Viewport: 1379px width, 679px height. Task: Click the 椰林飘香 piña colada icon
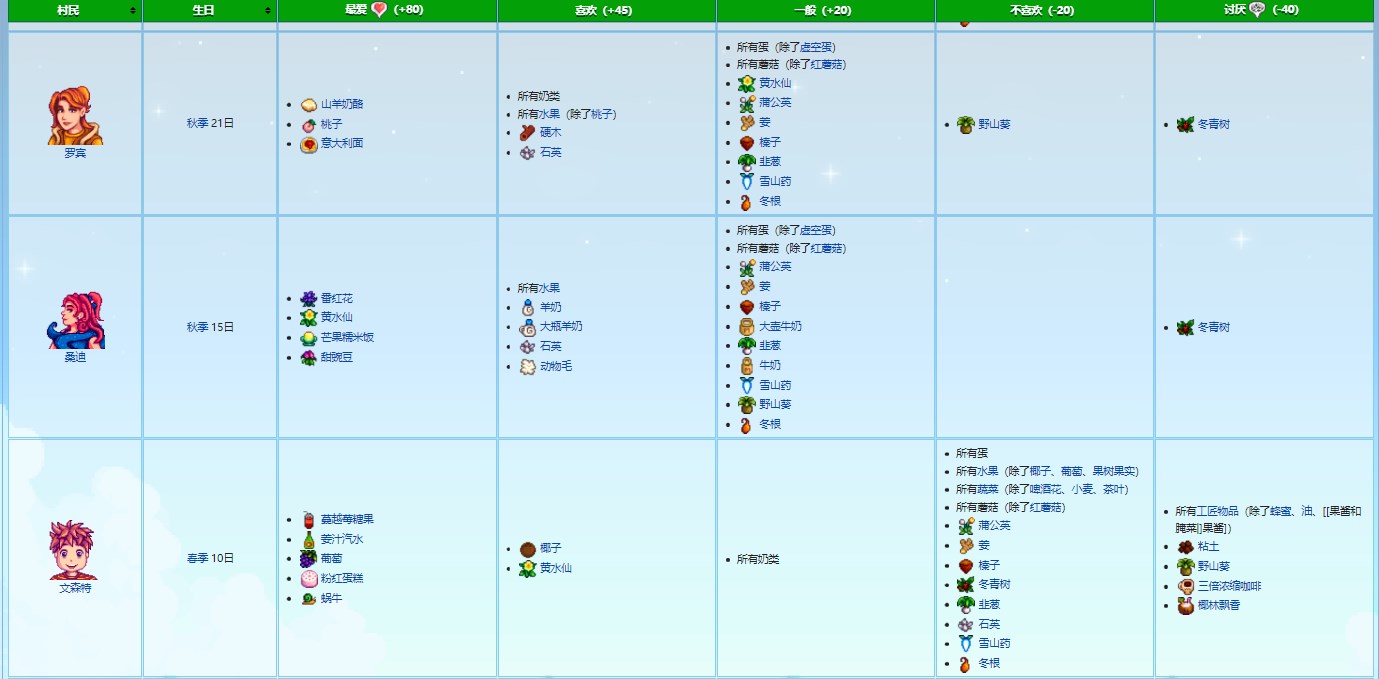(1185, 605)
